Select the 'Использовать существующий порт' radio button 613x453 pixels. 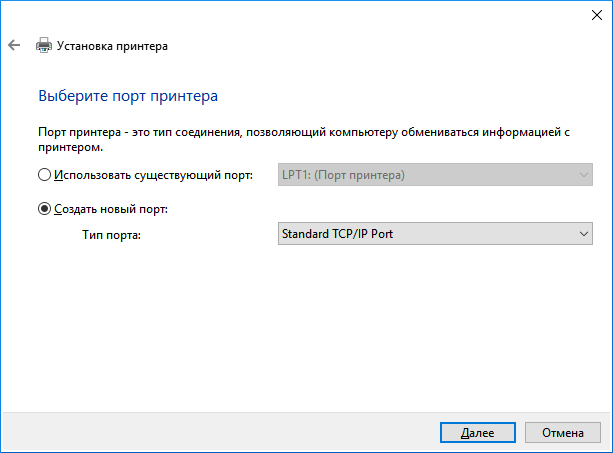coord(44,176)
